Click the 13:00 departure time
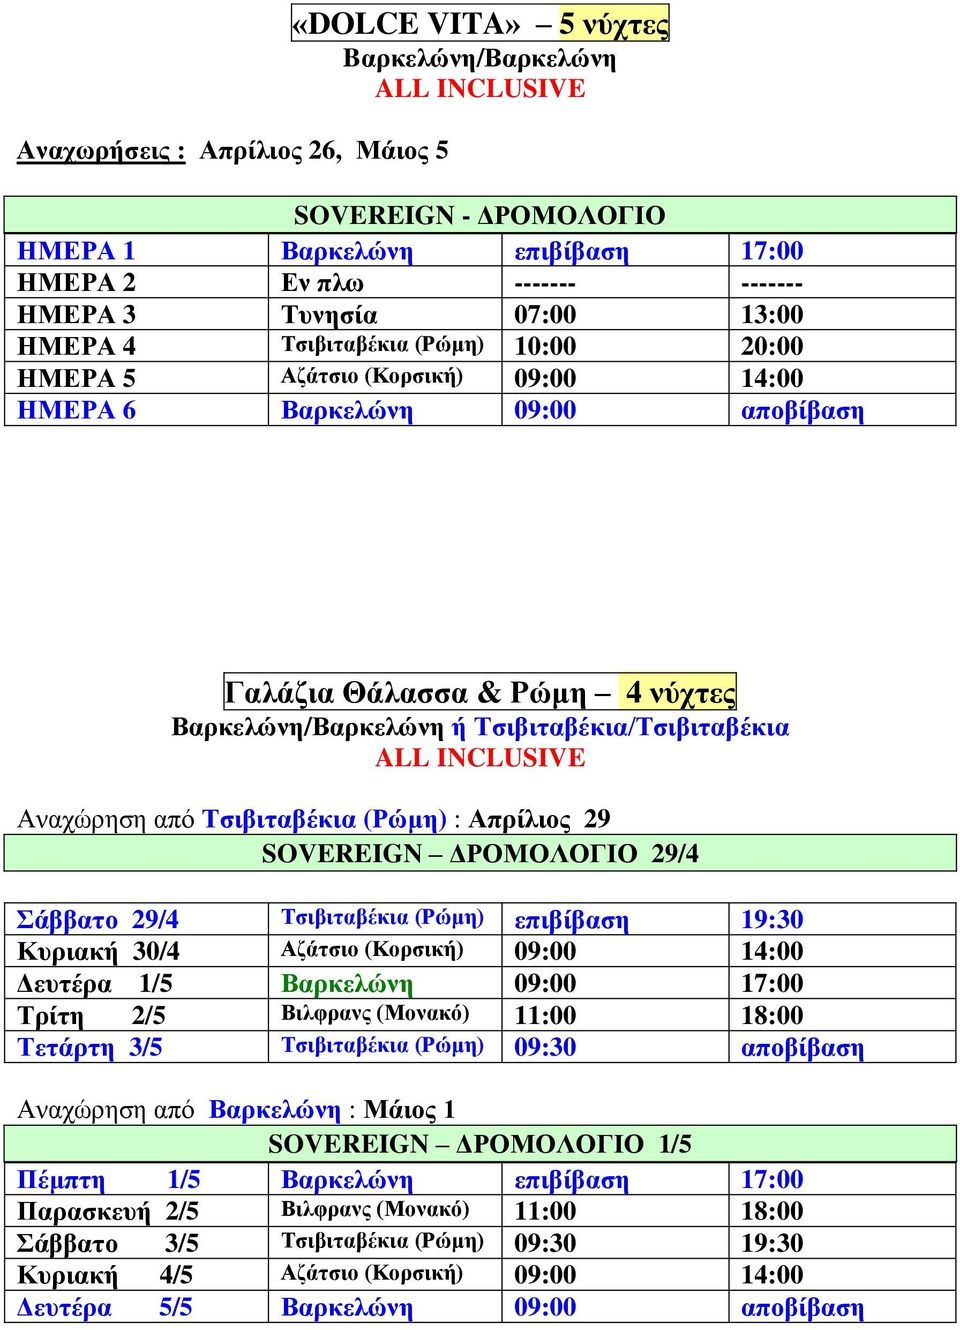The height and width of the screenshot is (1330, 960). click(x=772, y=315)
